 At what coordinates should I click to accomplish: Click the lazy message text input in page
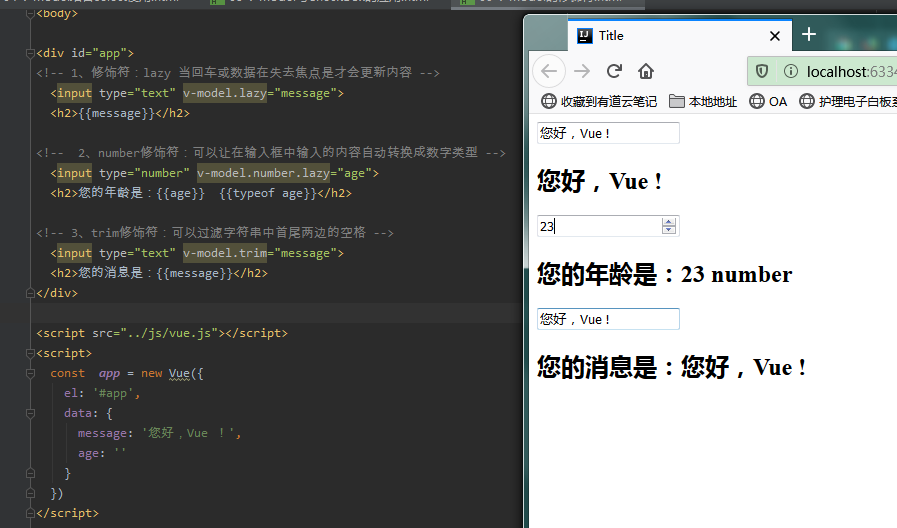(608, 133)
